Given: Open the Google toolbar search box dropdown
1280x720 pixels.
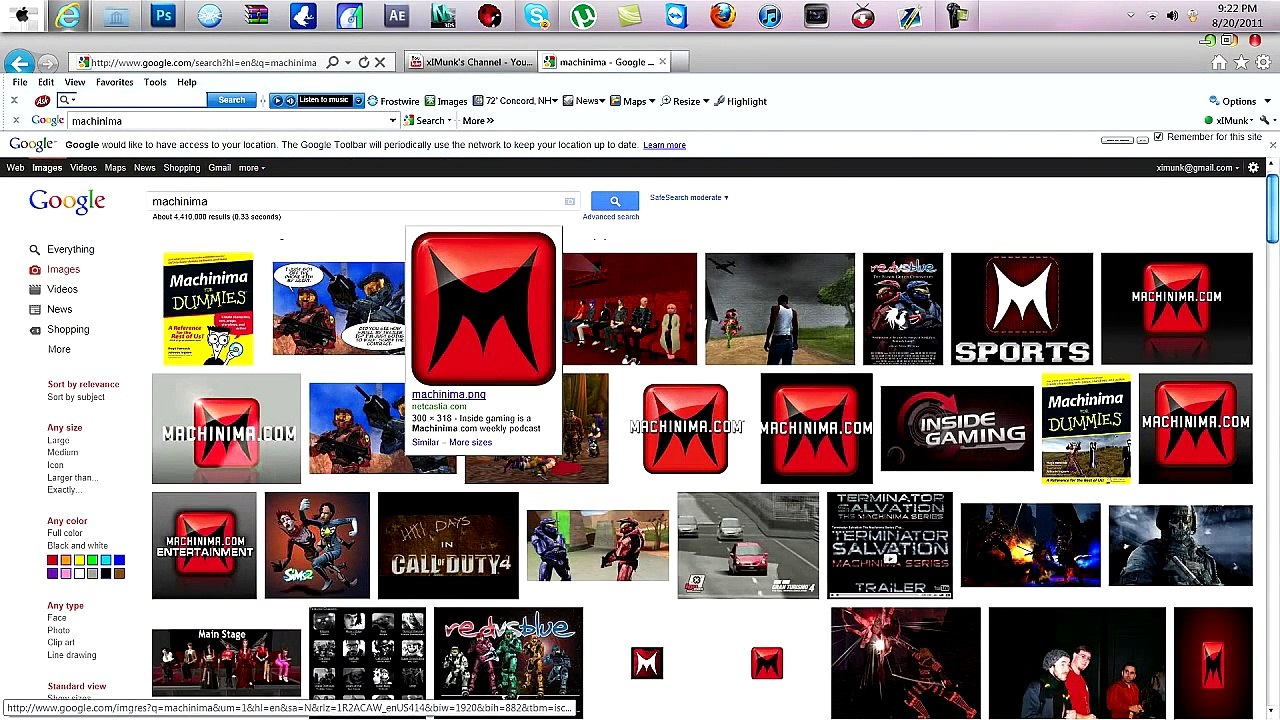Looking at the screenshot, I should click(x=393, y=120).
